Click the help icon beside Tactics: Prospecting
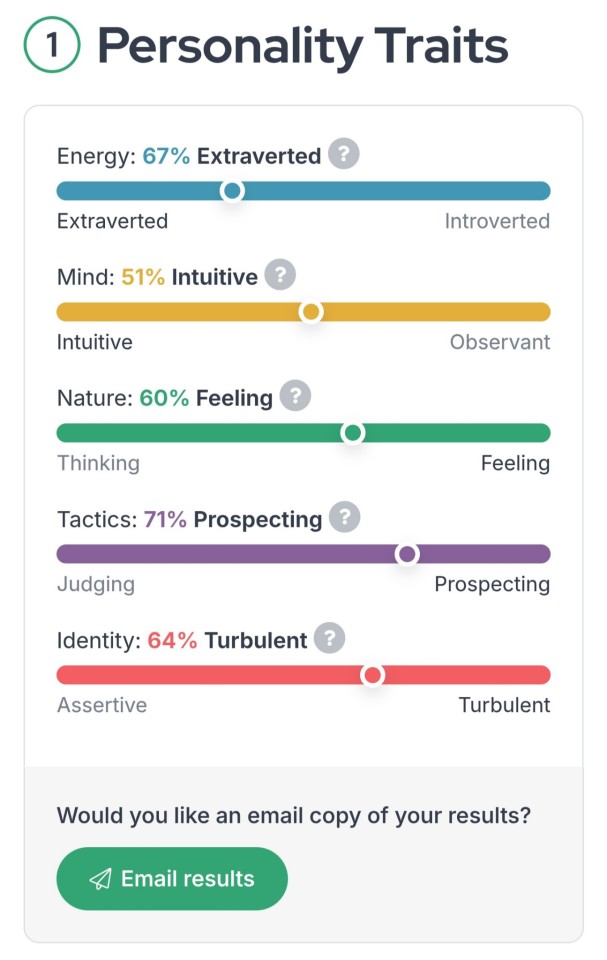The image size is (607, 960). (344, 518)
